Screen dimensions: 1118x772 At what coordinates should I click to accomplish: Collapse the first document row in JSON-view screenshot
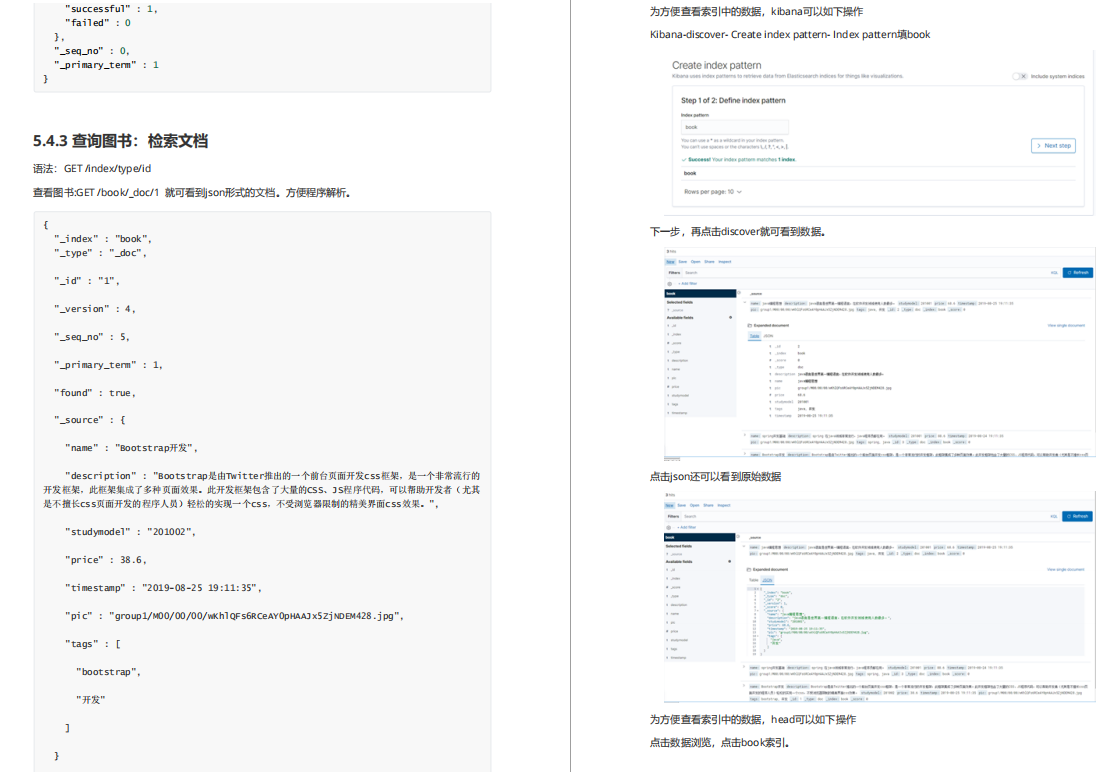[x=744, y=547]
